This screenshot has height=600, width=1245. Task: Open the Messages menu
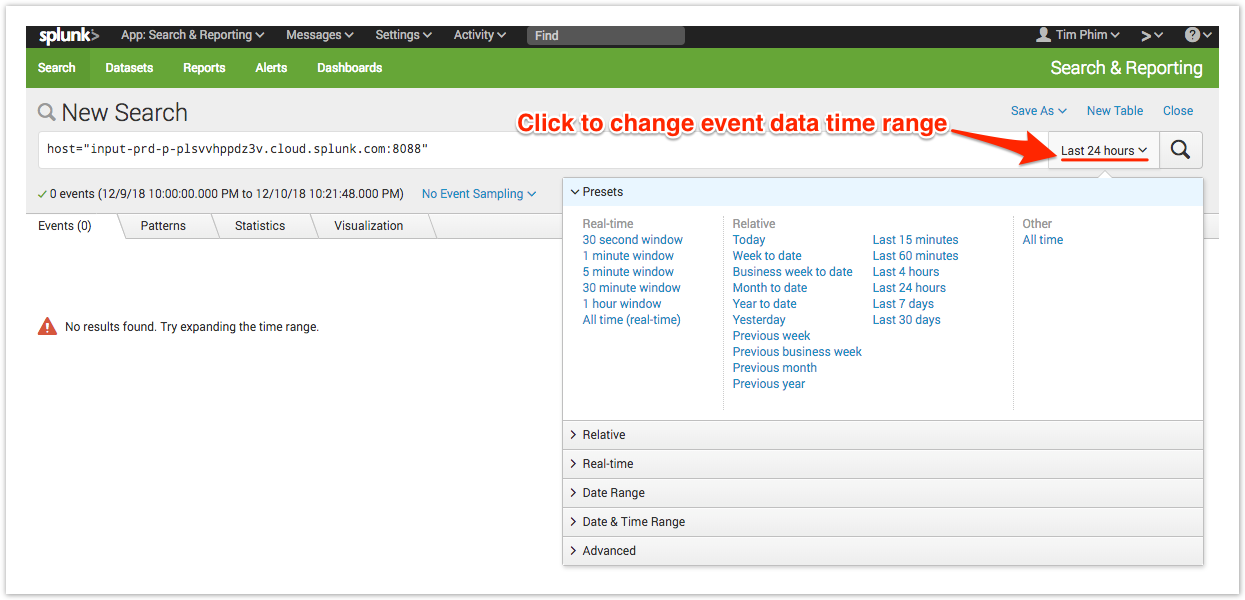point(320,35)
